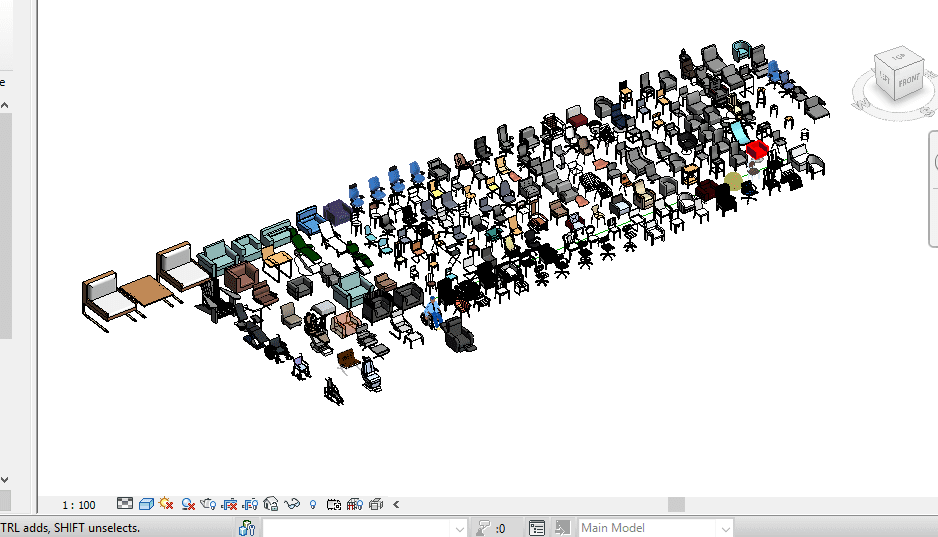Open the active workset dropdown arrow
The width and height of the screenshot is (938, 537).
(459, 529)
